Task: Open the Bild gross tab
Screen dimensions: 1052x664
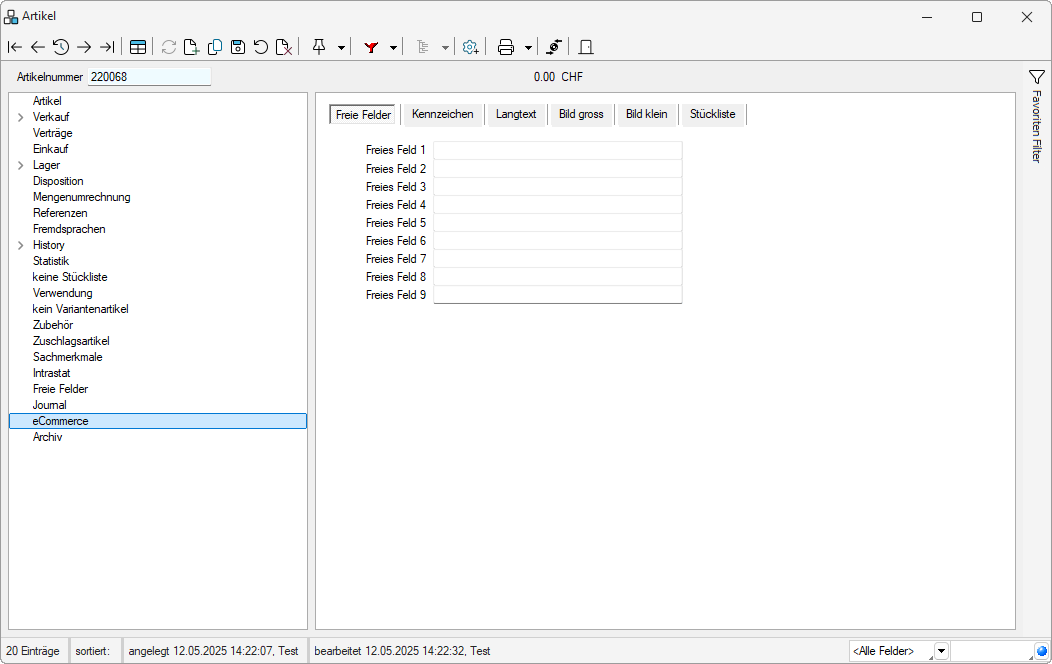Action: [x=581, y=114]
